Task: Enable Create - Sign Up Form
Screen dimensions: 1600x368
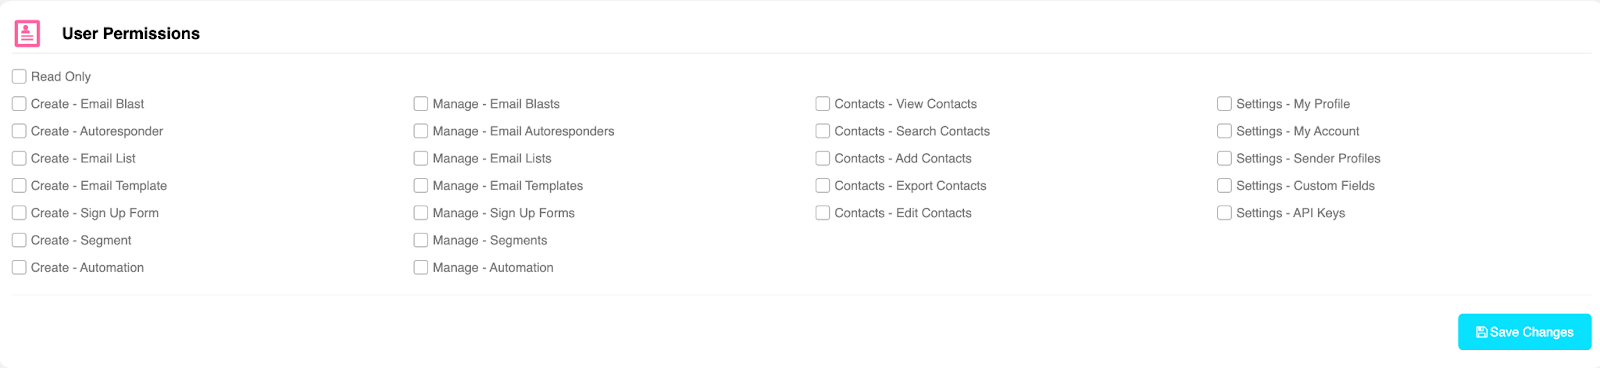Action: coord(19,213)
